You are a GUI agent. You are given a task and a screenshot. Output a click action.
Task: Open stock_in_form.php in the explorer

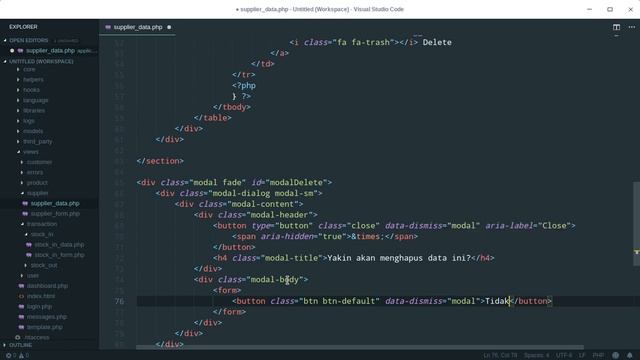click(x=60, y=255)
